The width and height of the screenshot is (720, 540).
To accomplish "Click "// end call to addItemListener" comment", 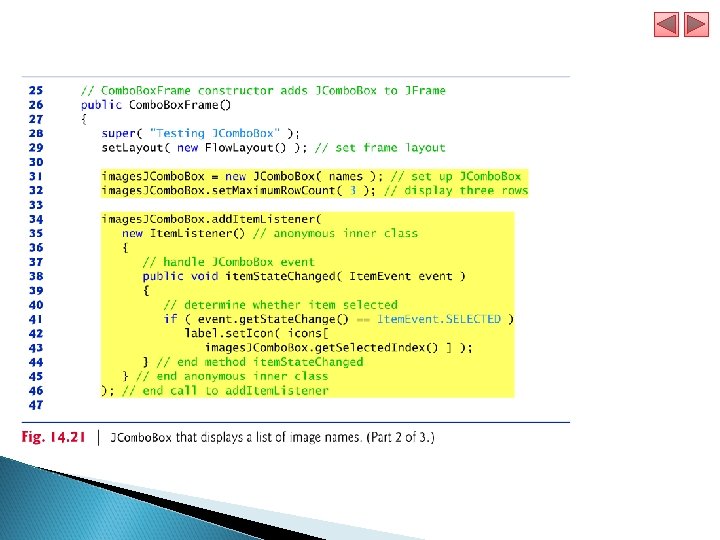I will coord(225,391).
